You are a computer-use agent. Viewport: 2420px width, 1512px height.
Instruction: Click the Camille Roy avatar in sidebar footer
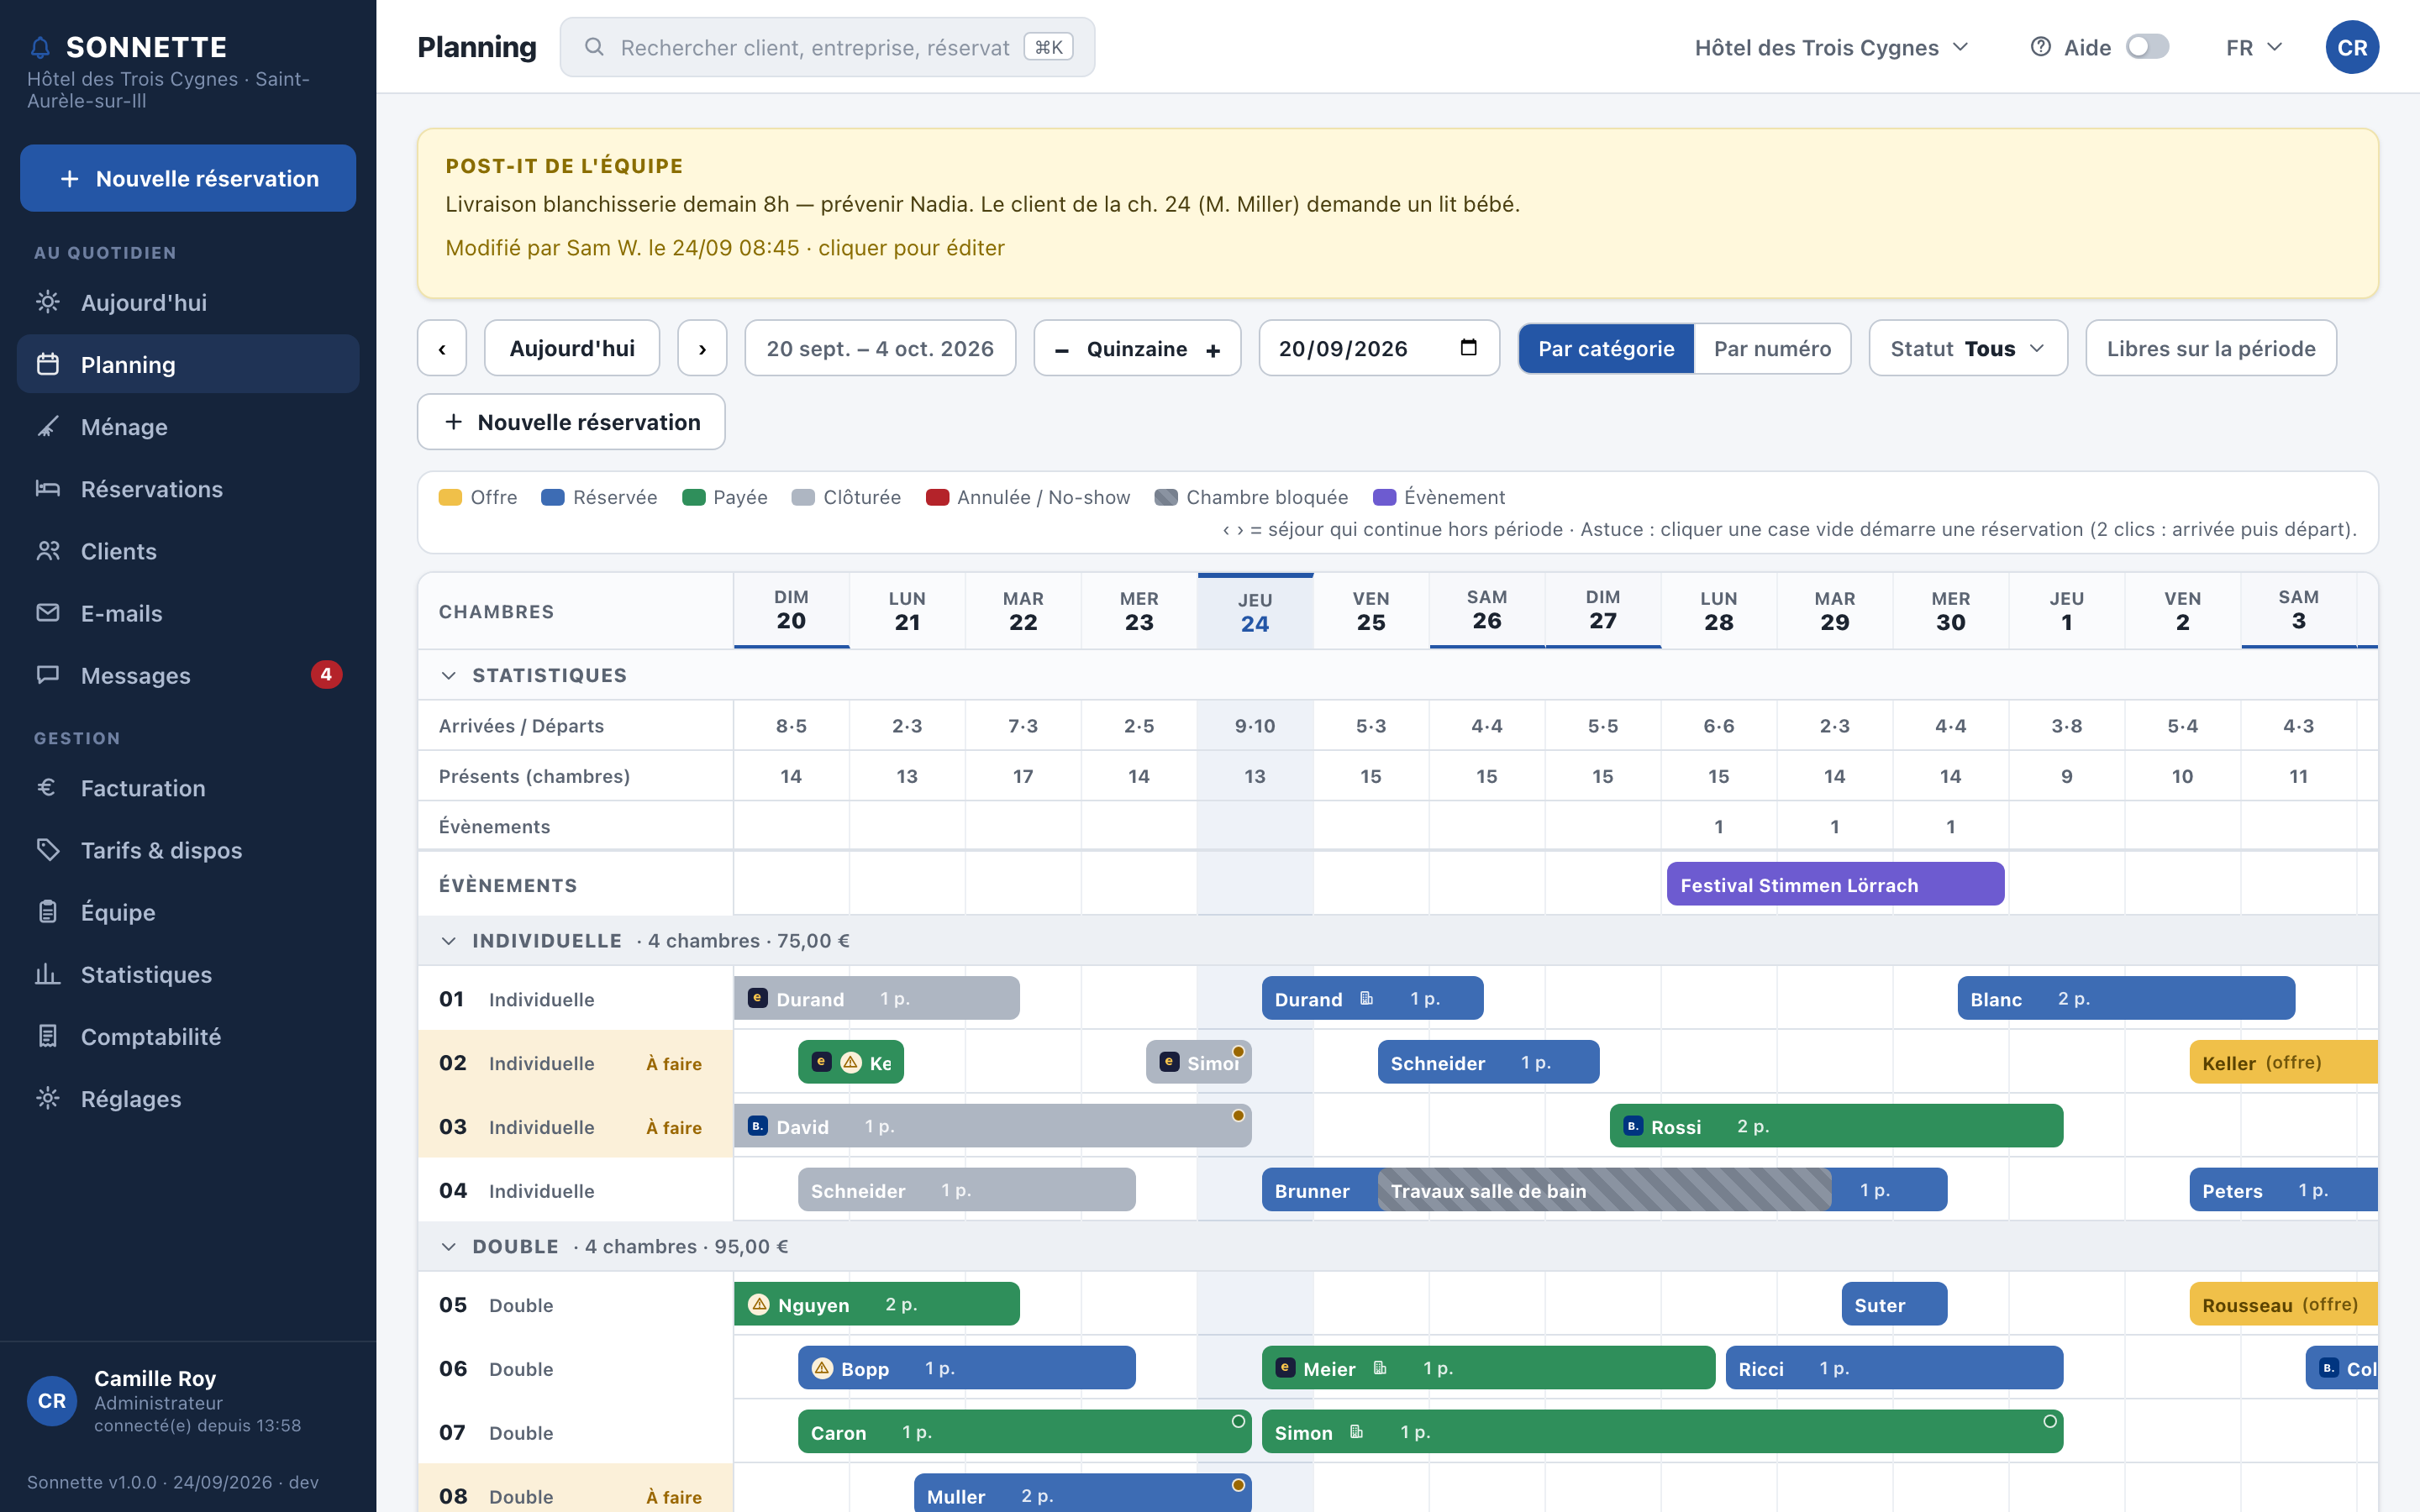[x=52, y=1400]
